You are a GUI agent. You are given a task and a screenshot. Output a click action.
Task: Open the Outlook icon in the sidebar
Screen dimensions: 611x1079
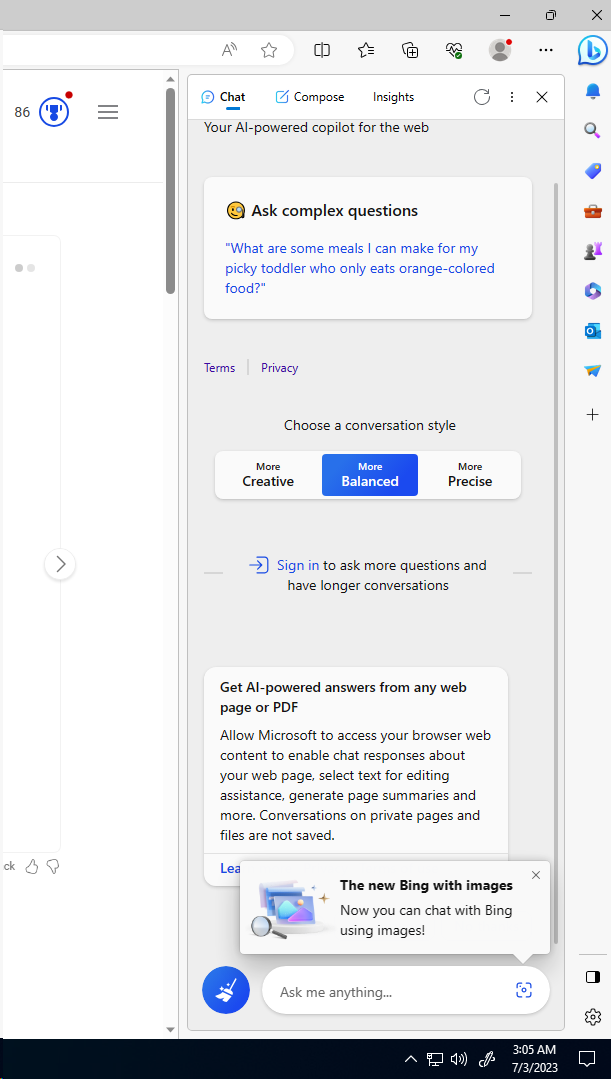click(x=592, y=331)
